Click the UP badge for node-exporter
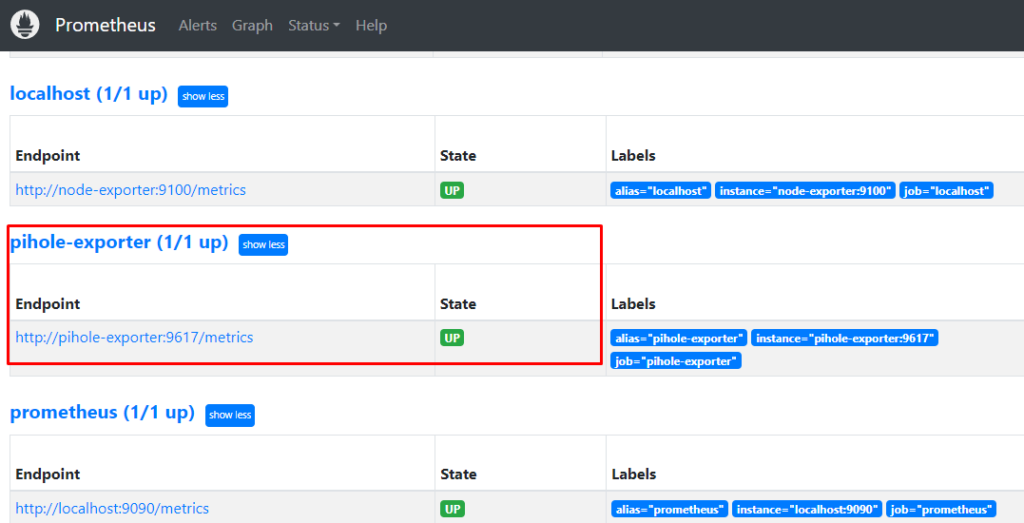Screen dimensions: 1024x523 click(x=452, y=191)
